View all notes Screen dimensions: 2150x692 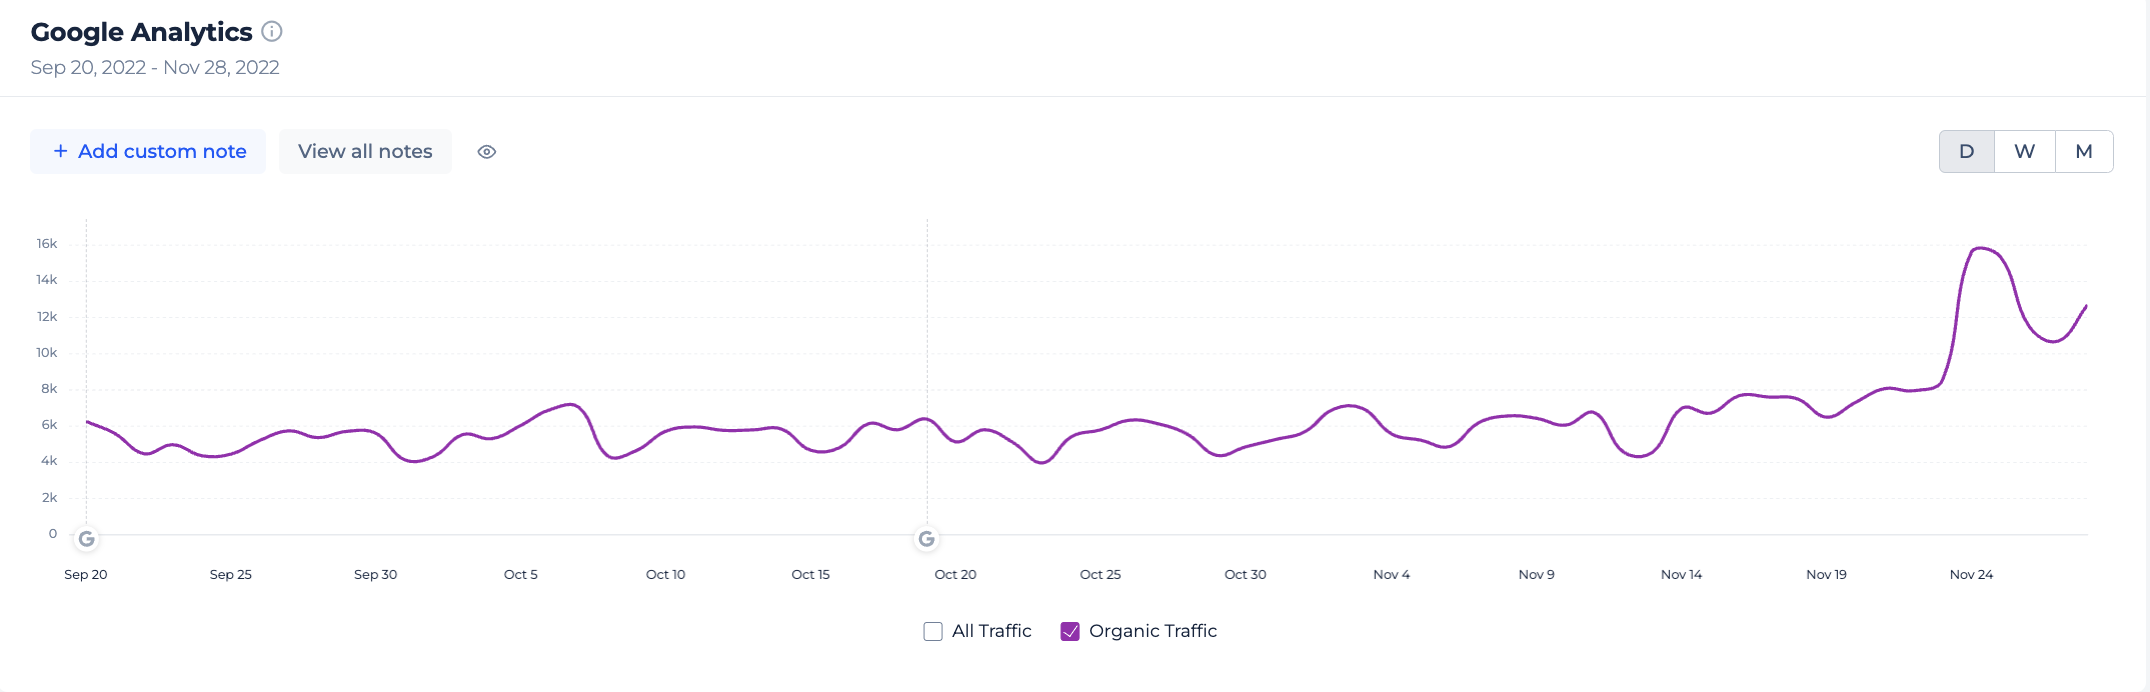(365, 151)
